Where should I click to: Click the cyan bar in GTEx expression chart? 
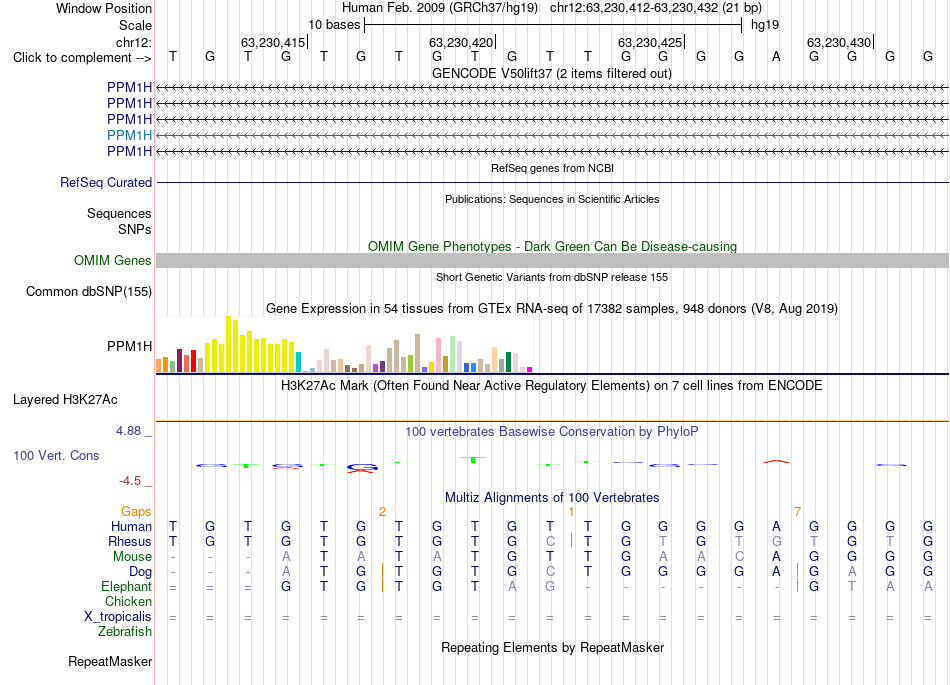[298, 362]
